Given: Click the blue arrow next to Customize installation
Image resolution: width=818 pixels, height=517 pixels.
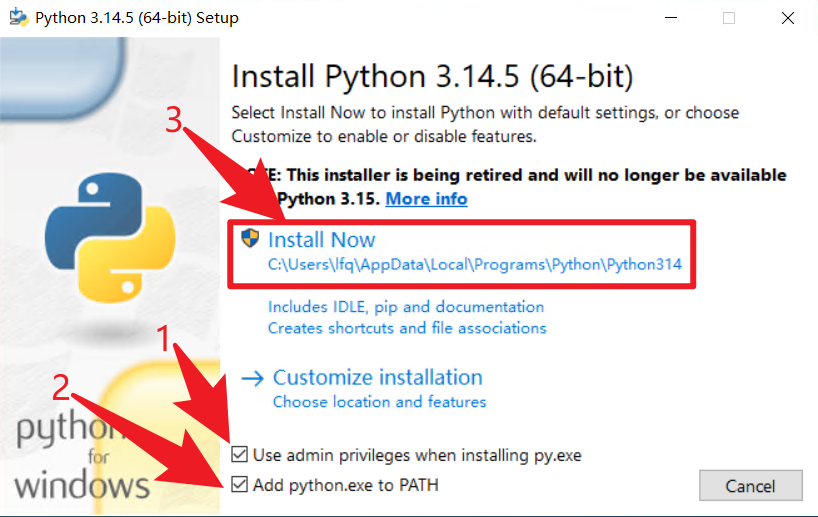Looking at the screenshot, I should [x=252, y=378].
